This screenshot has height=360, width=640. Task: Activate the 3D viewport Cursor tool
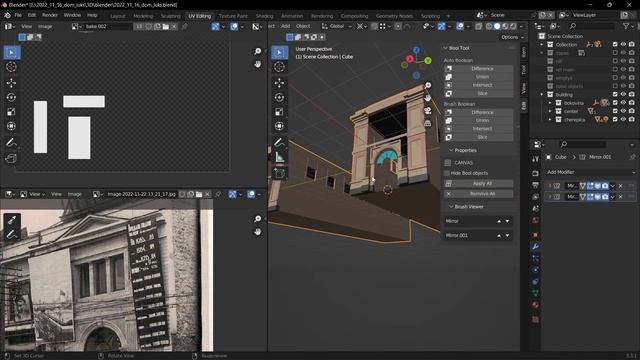click(280, 67)
